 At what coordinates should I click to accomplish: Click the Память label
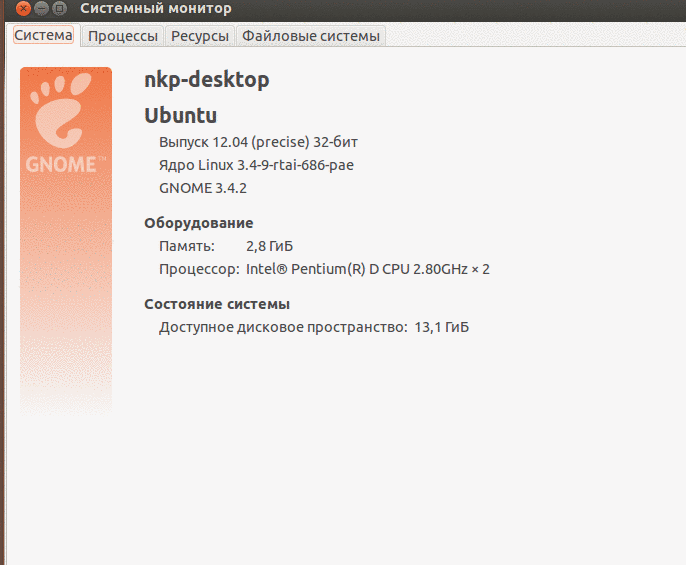pyautogui.click(x=187, y=246)
